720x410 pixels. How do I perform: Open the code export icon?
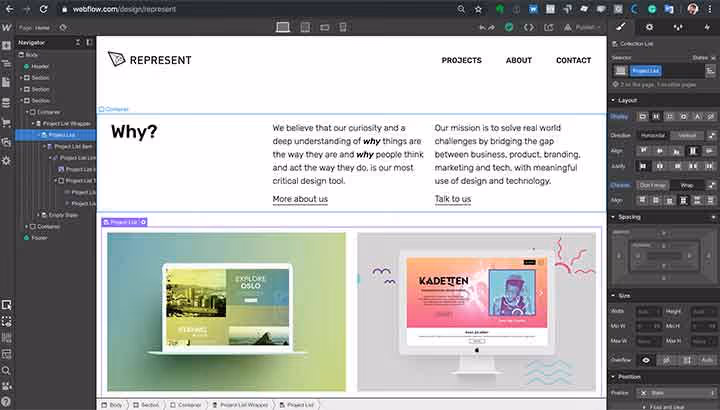click(529, 28)
